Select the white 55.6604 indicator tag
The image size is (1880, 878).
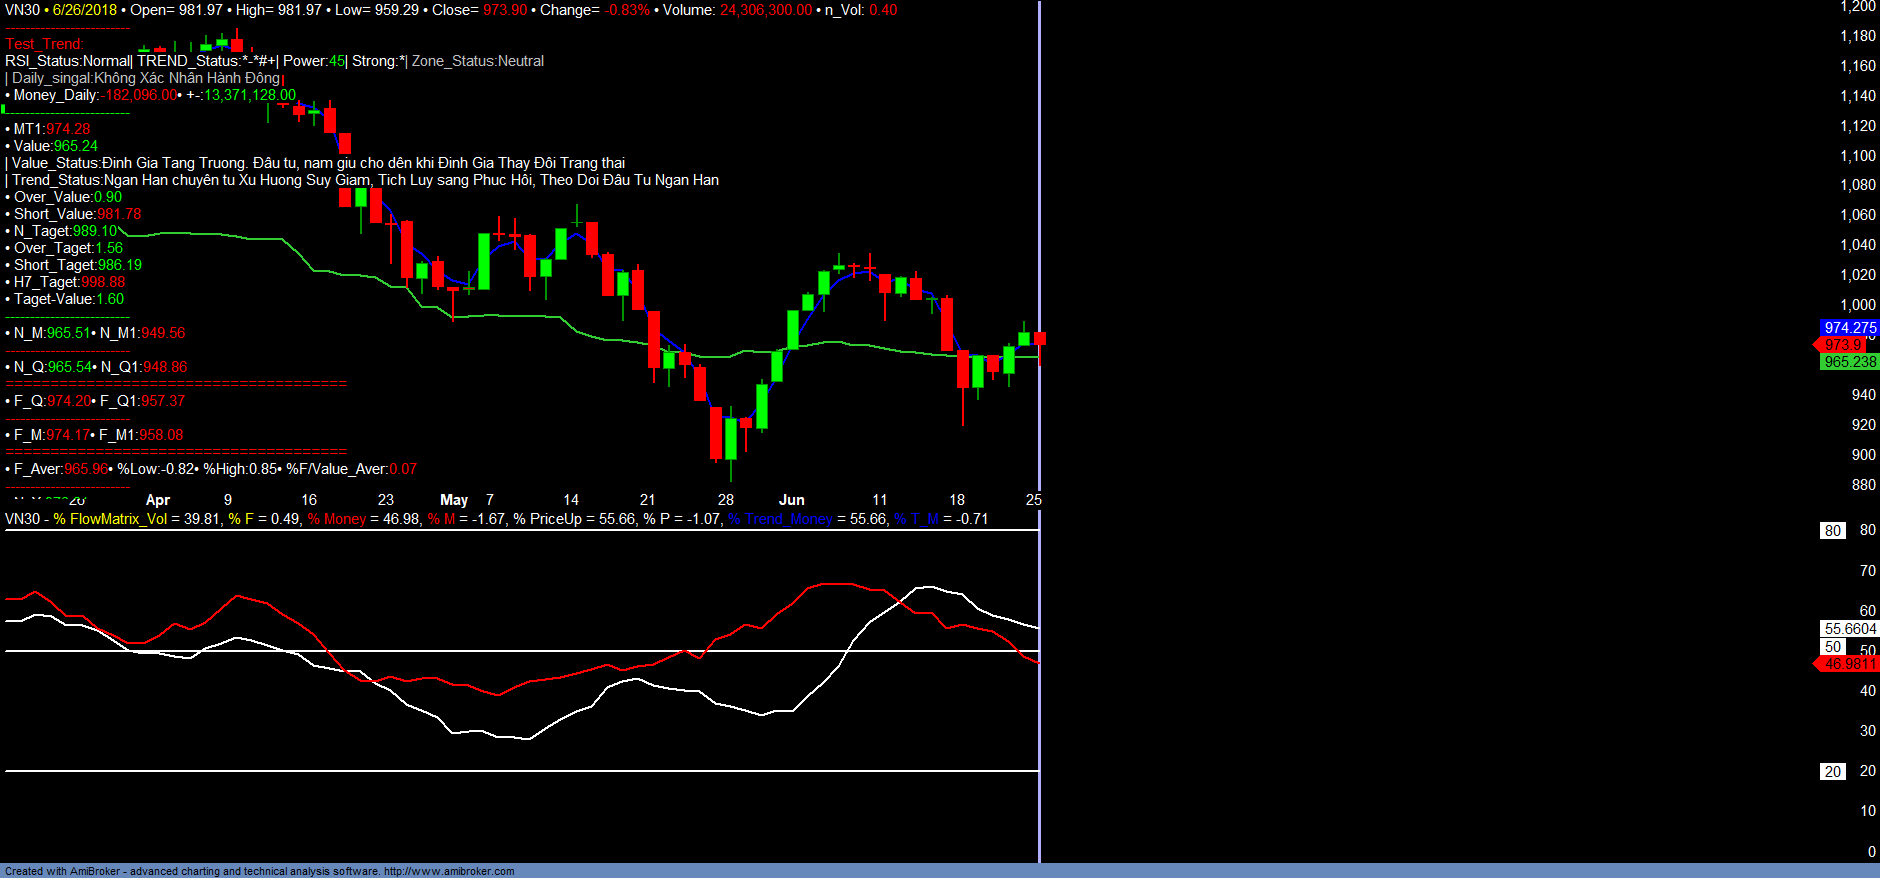click(x=1849, y=629)
